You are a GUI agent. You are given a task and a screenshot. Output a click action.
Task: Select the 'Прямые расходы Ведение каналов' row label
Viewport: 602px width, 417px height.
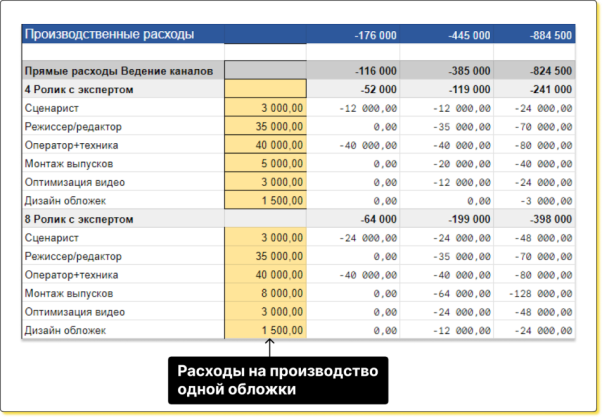pyautogui.click(x=119, y=71)
